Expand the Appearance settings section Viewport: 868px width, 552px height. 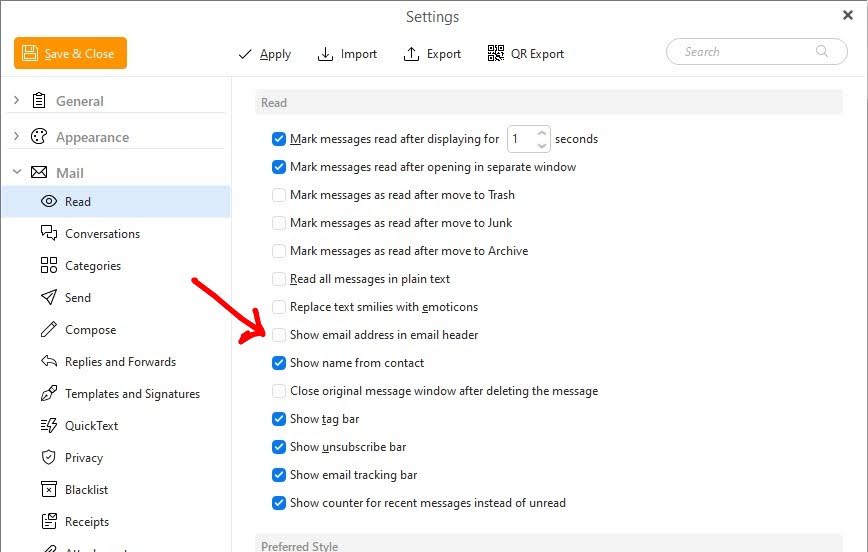17,137
